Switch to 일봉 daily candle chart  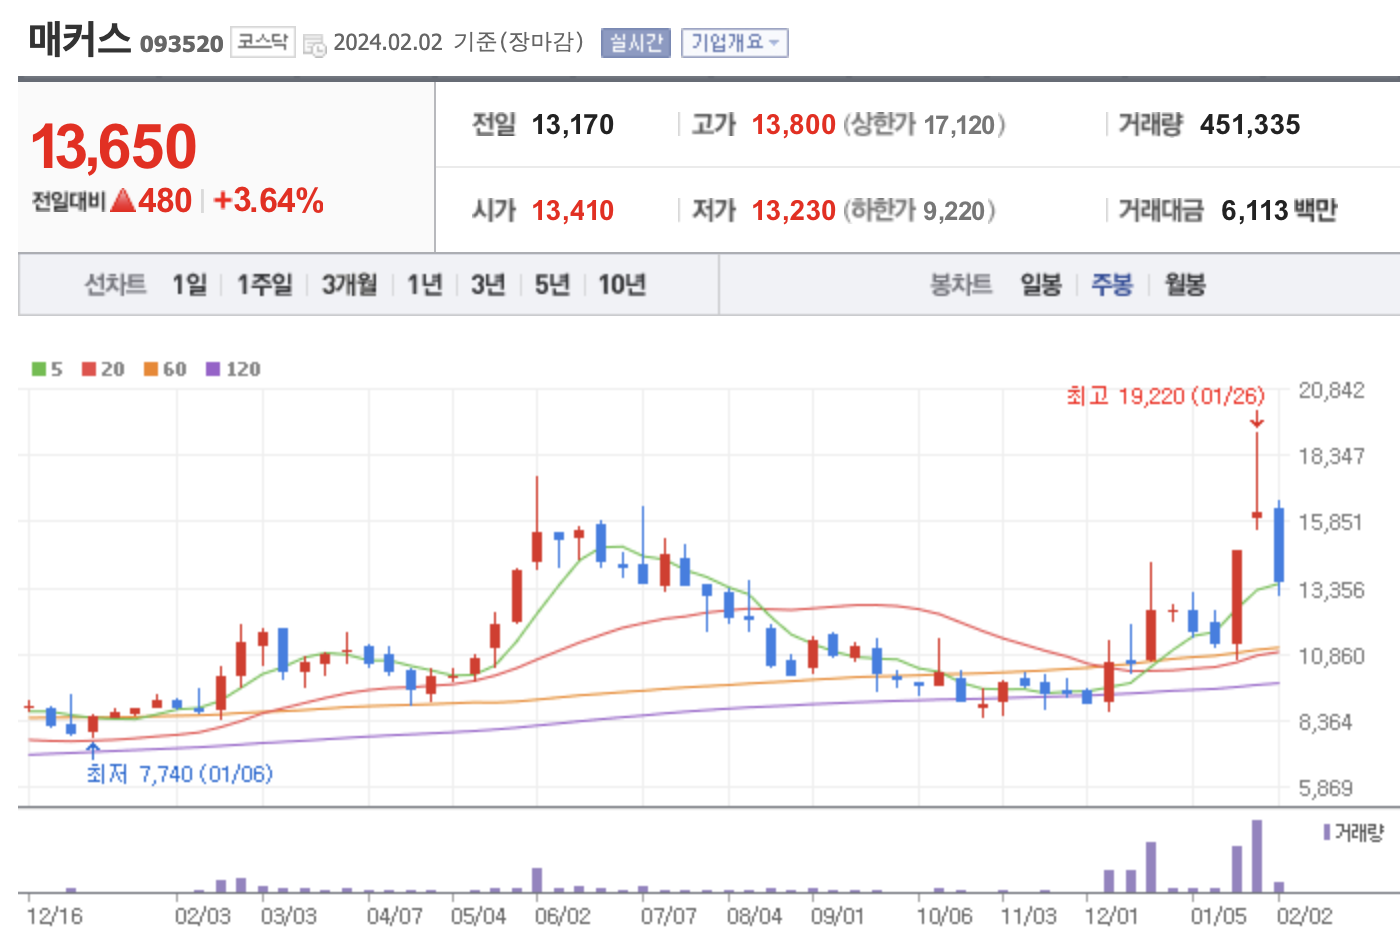[x=1040, y=285]
